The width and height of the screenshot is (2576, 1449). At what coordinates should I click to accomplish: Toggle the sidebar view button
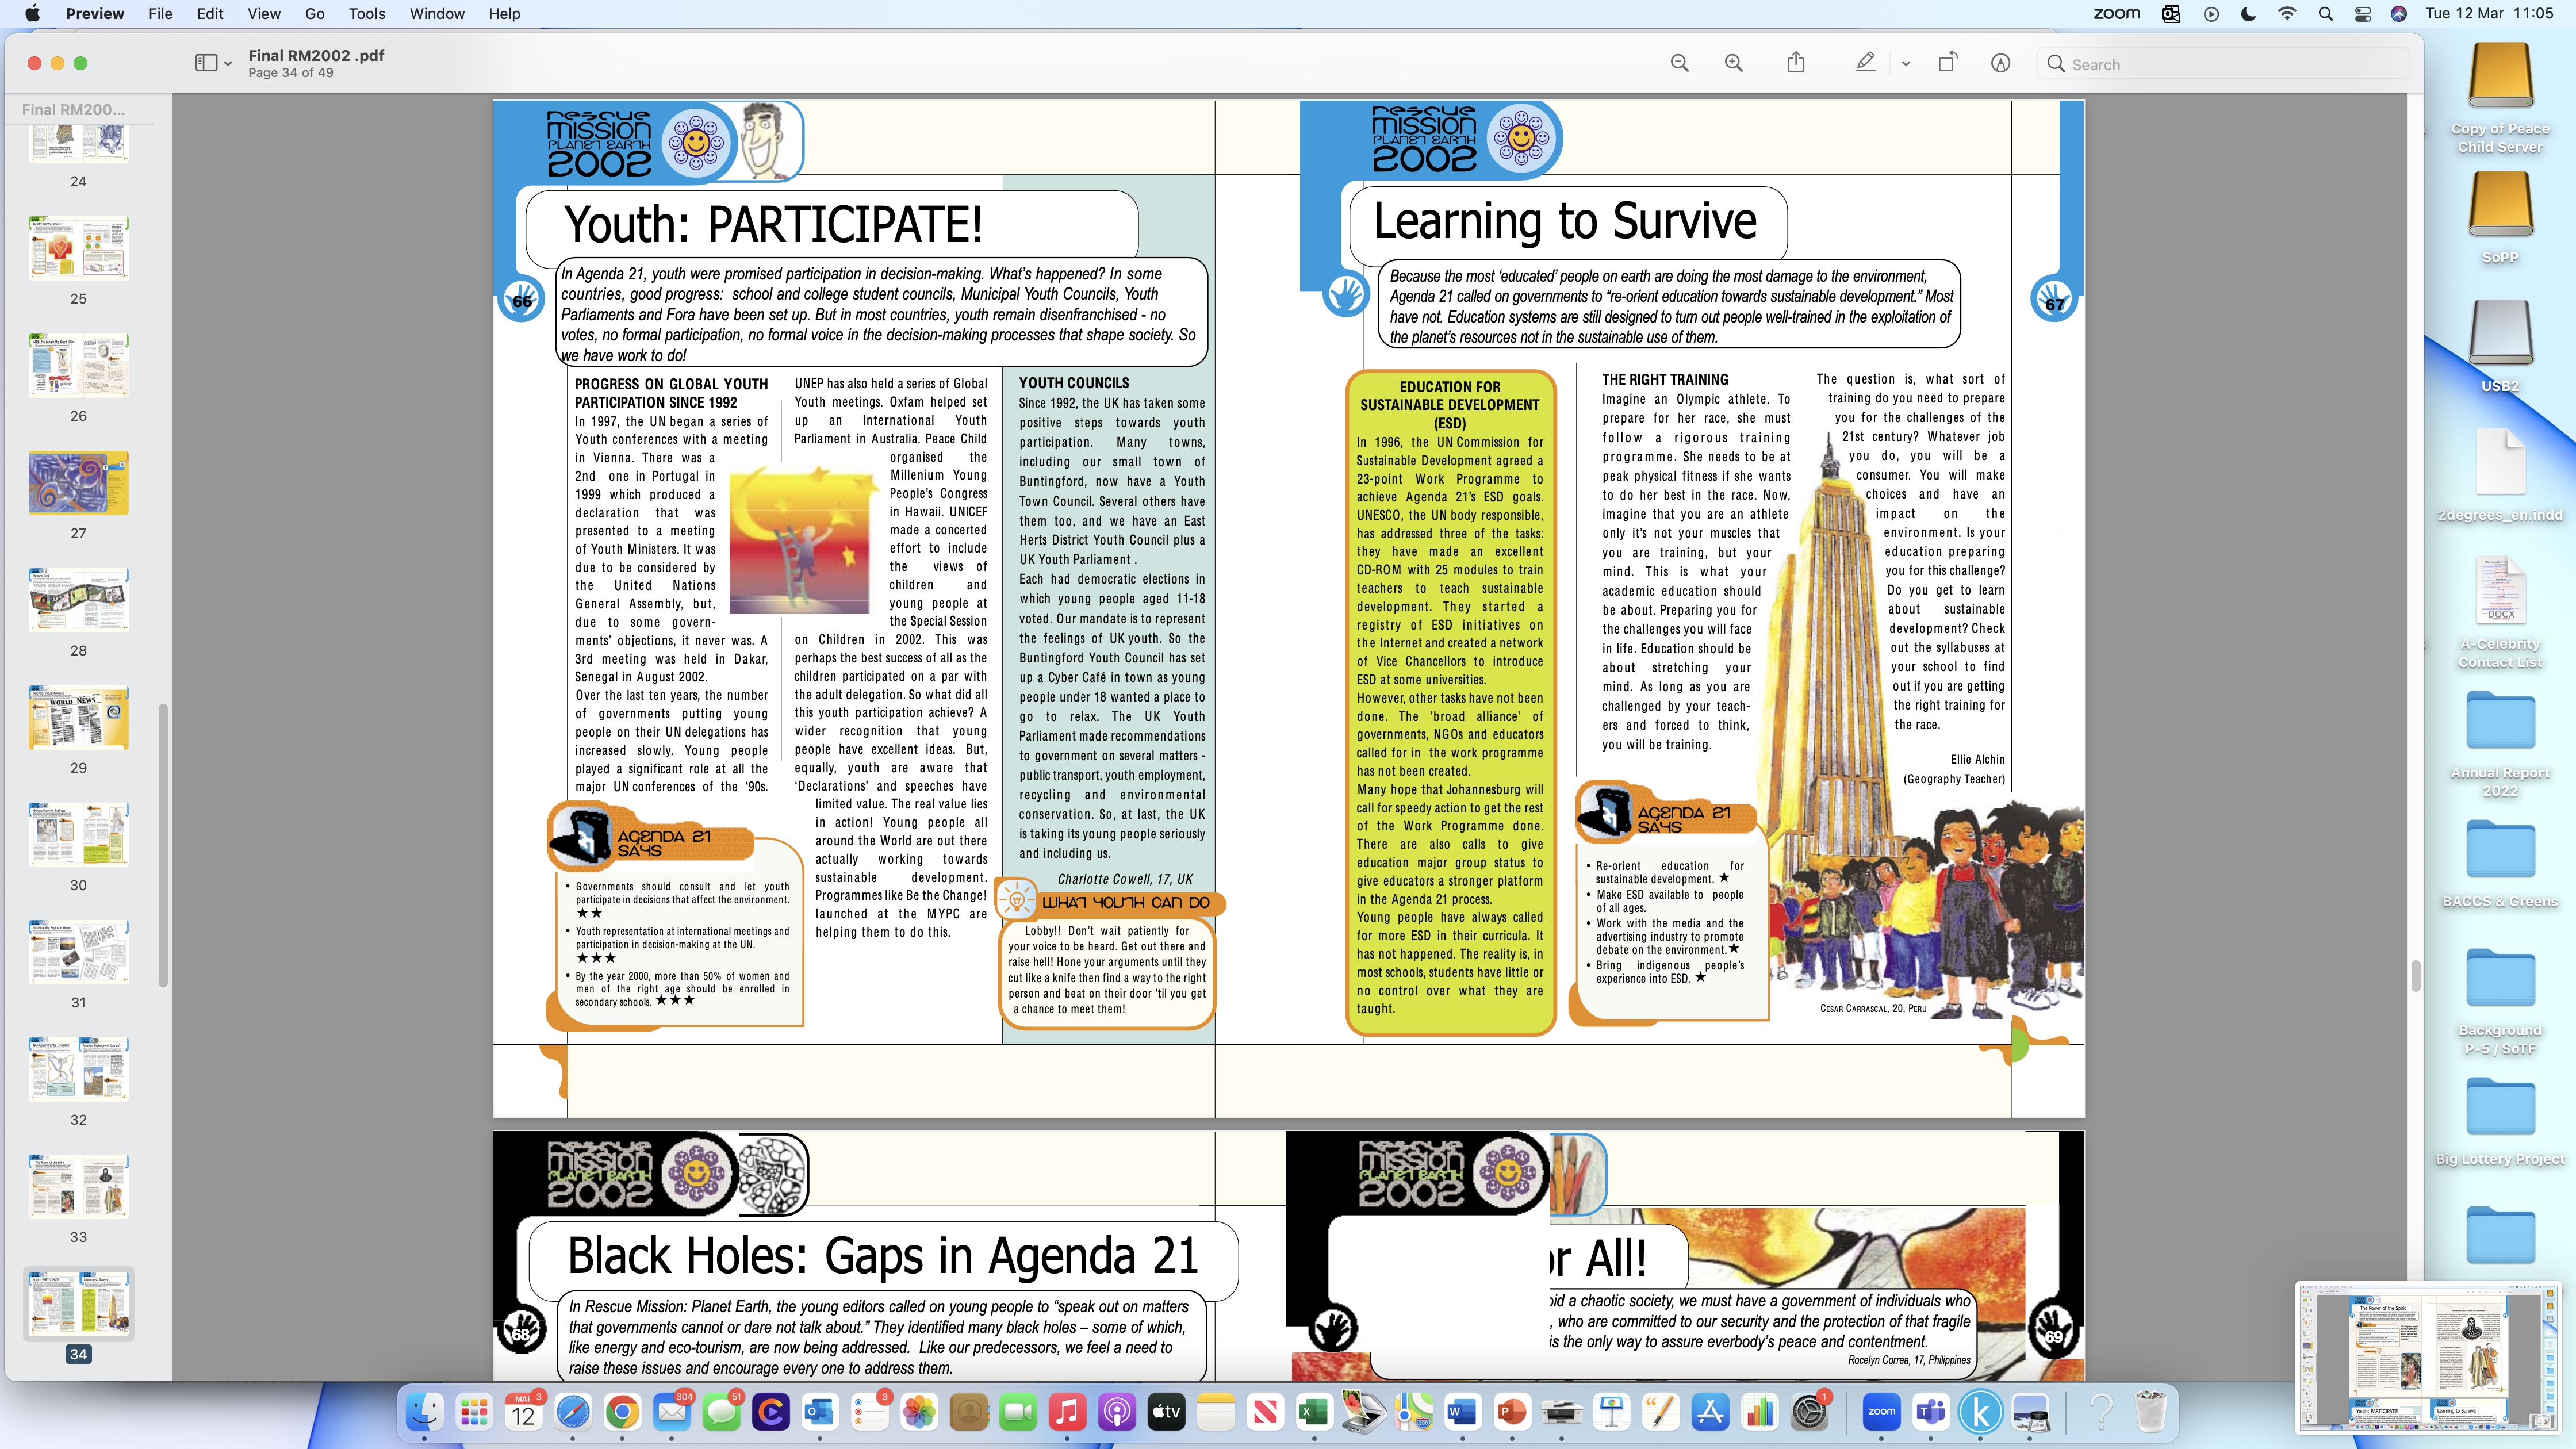tap(206, 63)
